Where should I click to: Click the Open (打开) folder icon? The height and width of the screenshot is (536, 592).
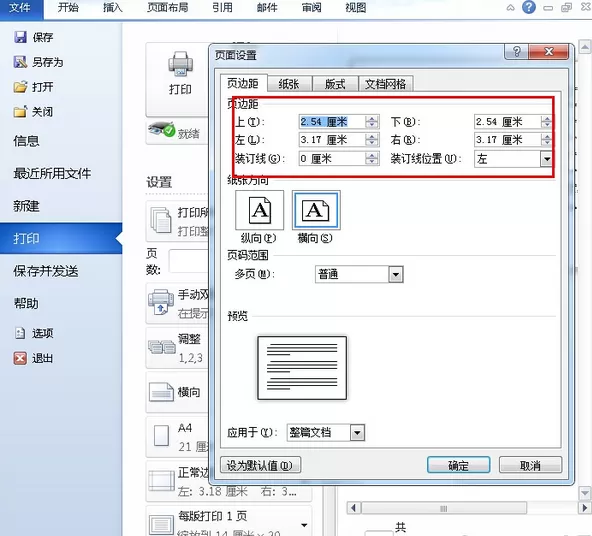(20, 87)
